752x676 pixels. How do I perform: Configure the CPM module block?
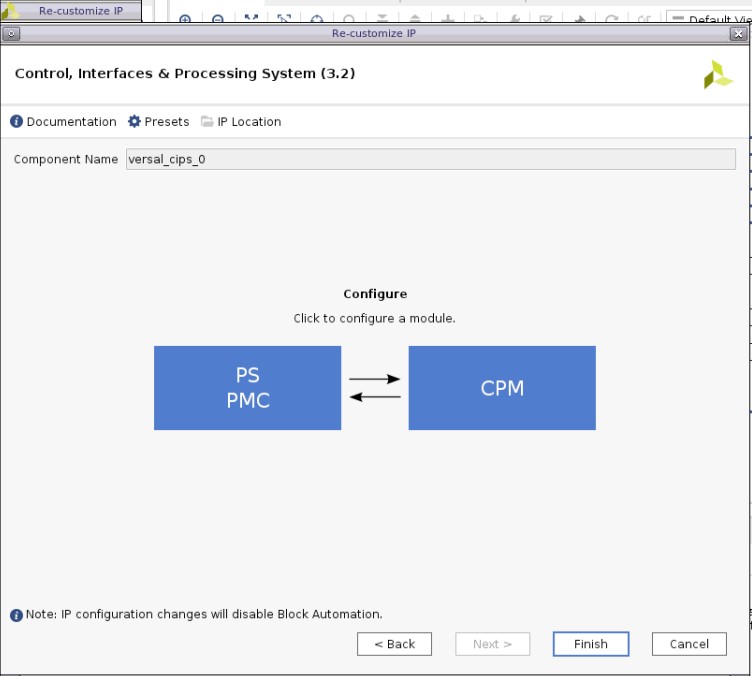click(x=502, y=388)
